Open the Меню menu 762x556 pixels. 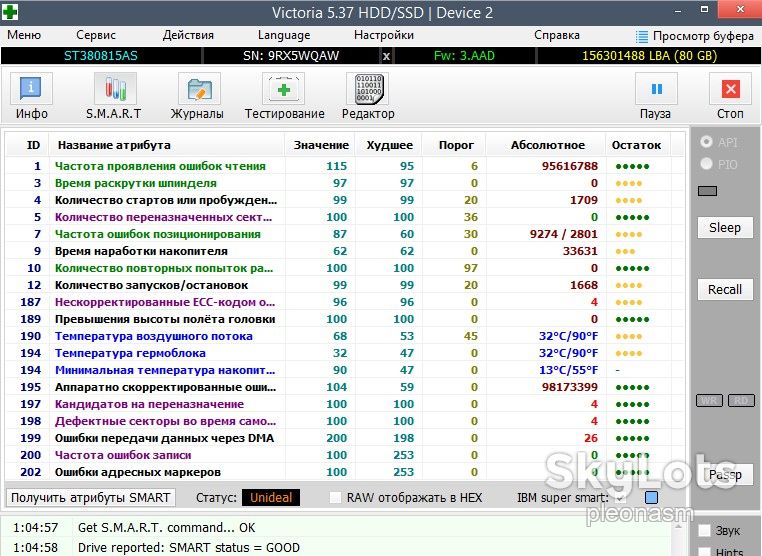coord(24,35)
